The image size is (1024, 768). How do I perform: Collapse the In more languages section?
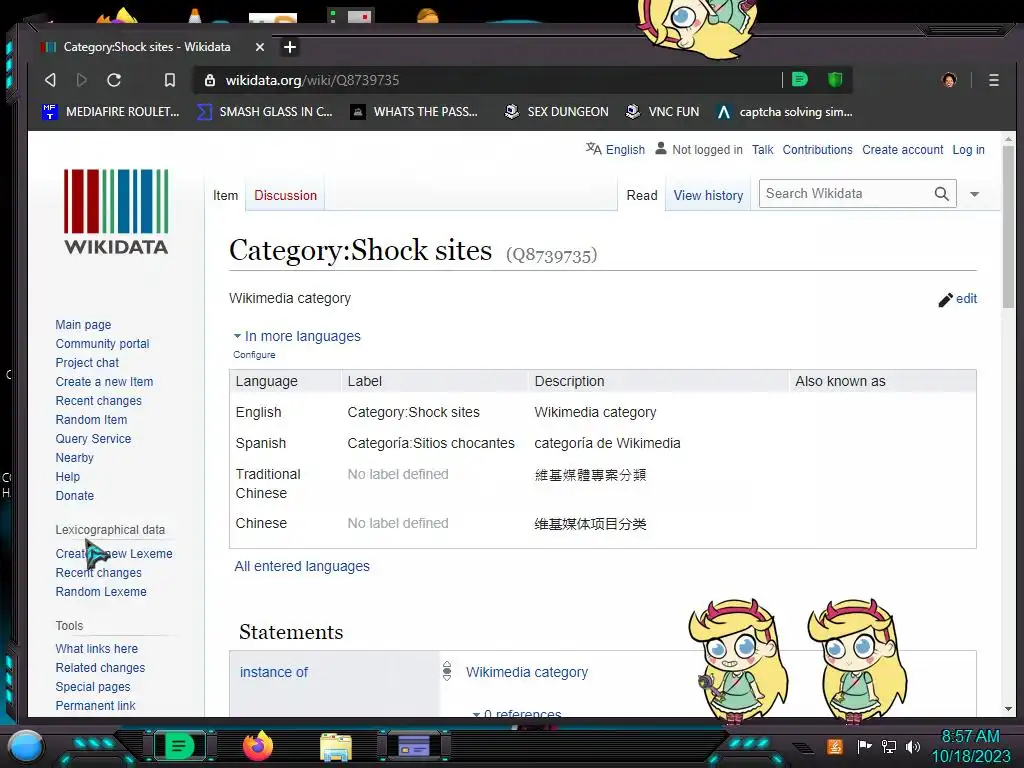pos(297,336)
